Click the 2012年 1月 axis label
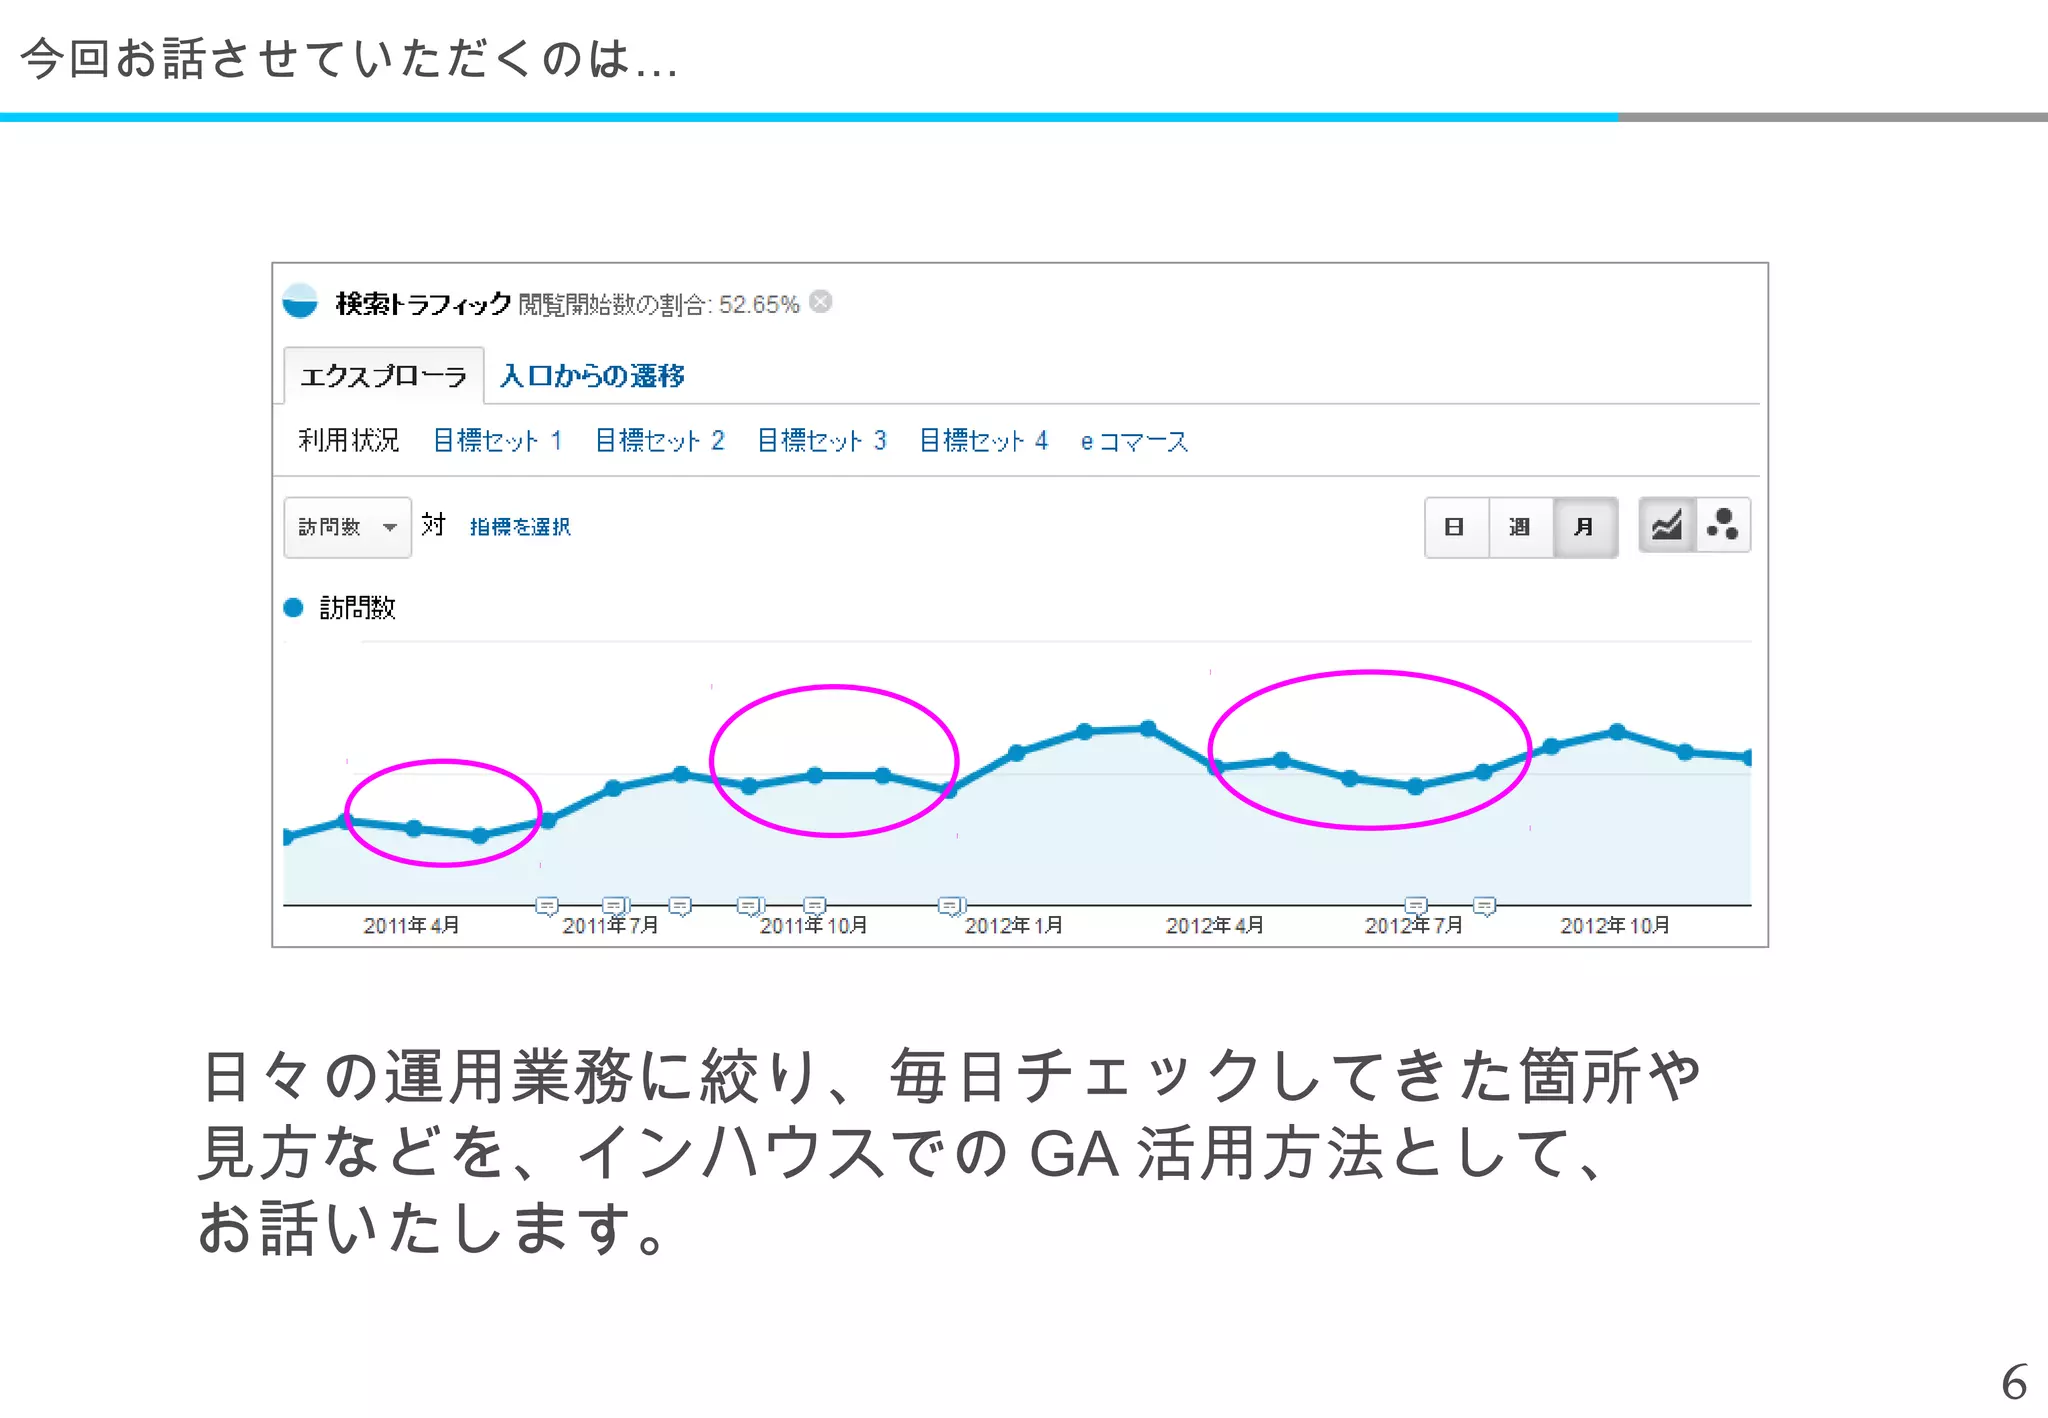This screenshot has width=2048, height=1418. click(1013, 926)
